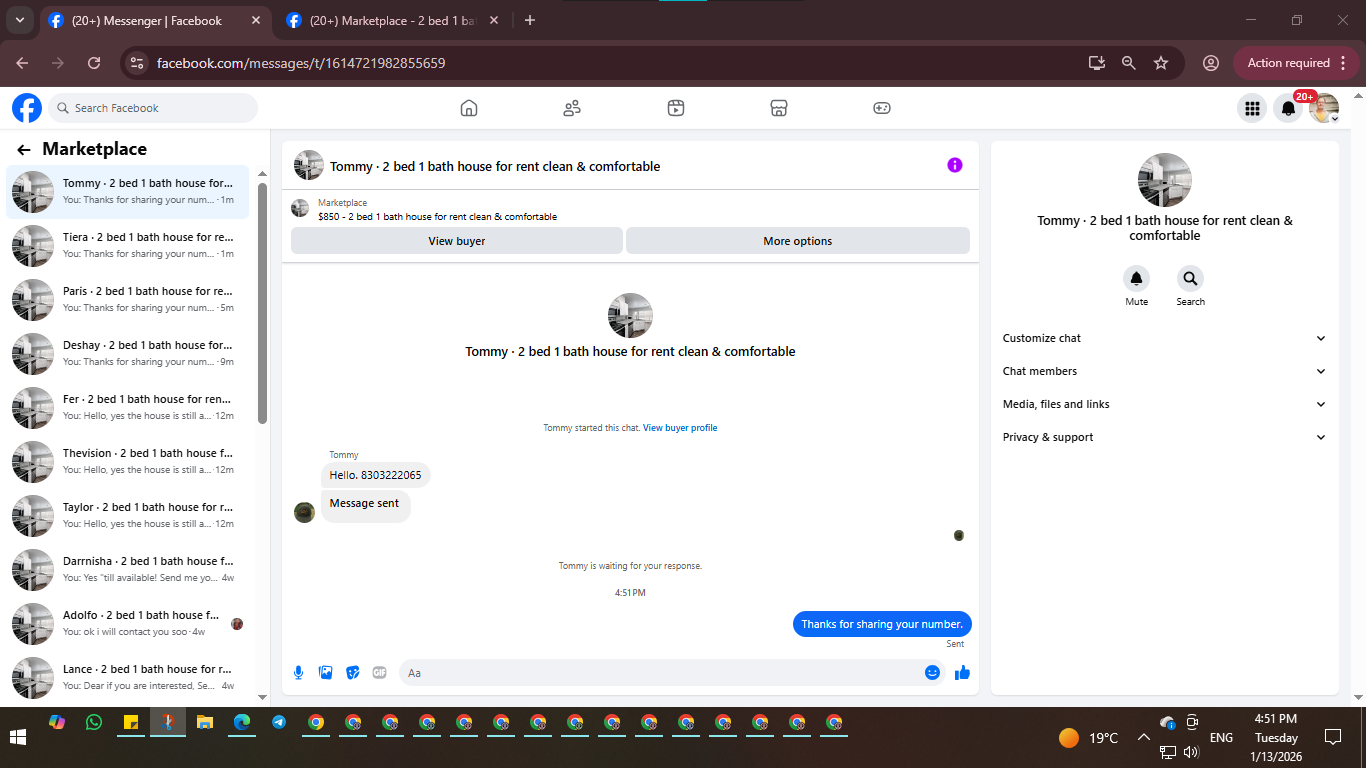1366x768 pixels.
Task: Open the Tiera conversation
Action: pos(128,245)
